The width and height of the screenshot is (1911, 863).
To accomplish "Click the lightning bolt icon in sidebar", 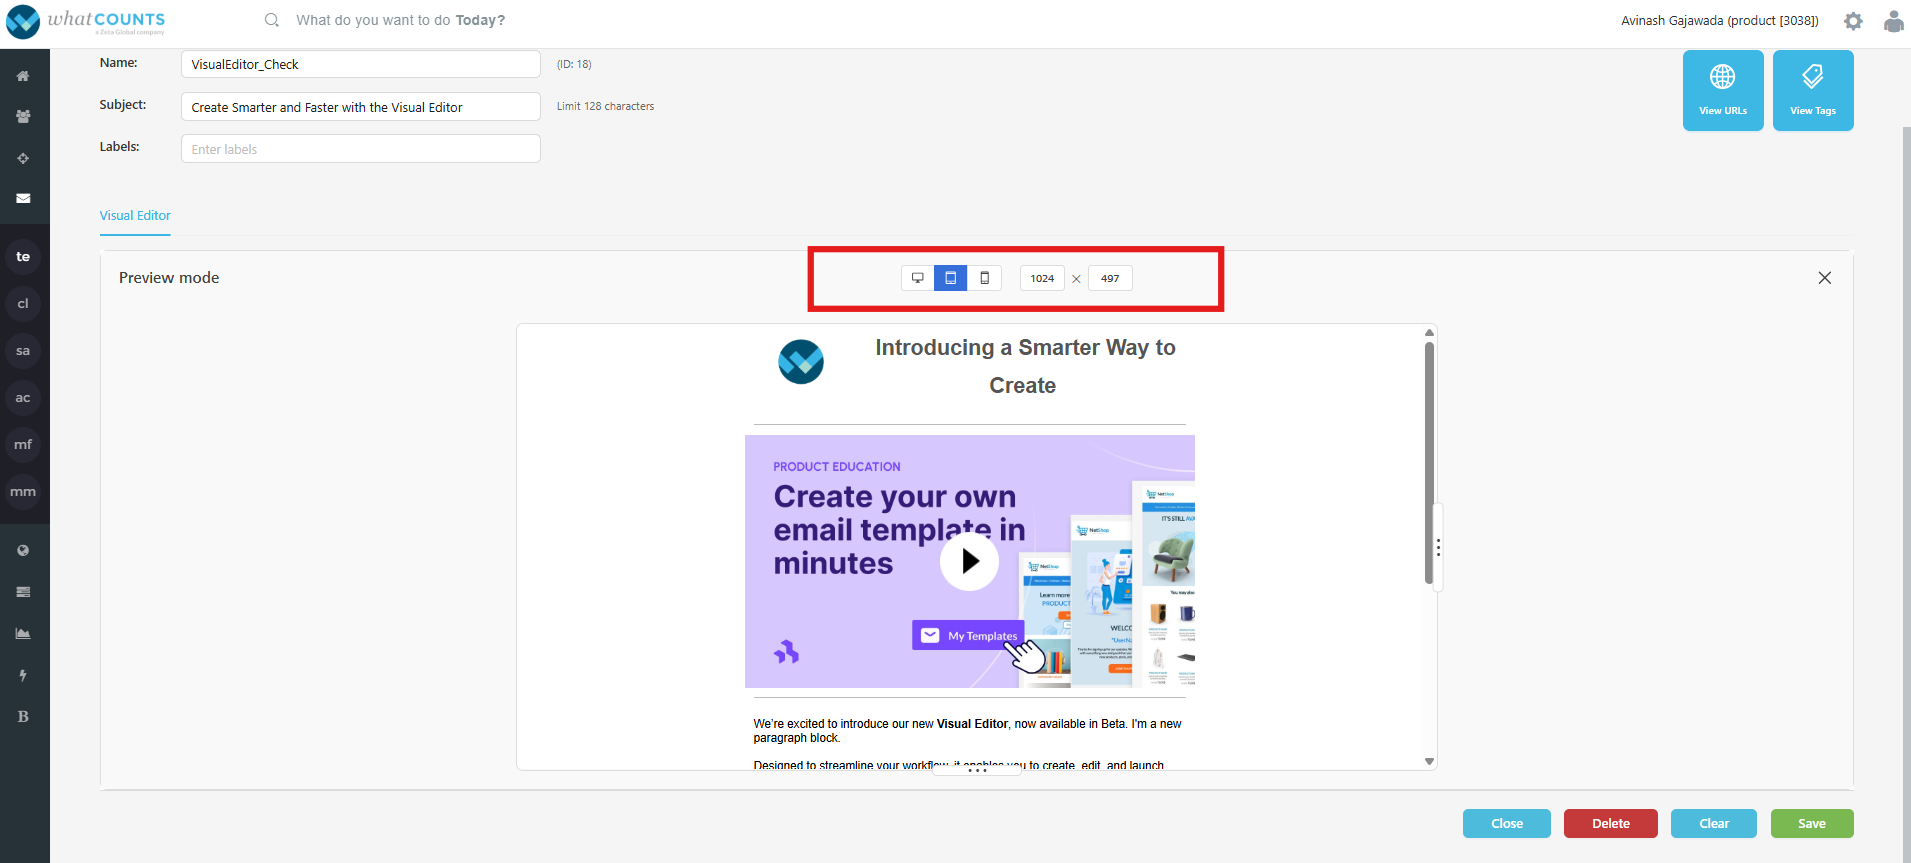I will pyautogui.click(x=23, y=675).
